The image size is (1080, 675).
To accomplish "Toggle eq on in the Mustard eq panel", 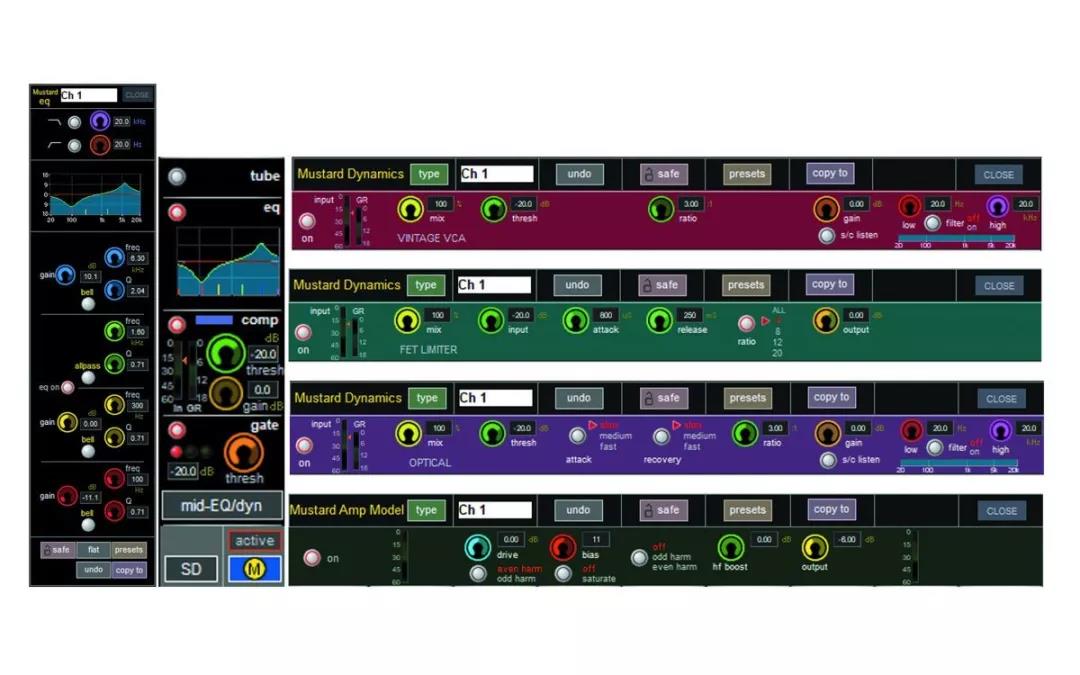I will [x=68, y=387].
